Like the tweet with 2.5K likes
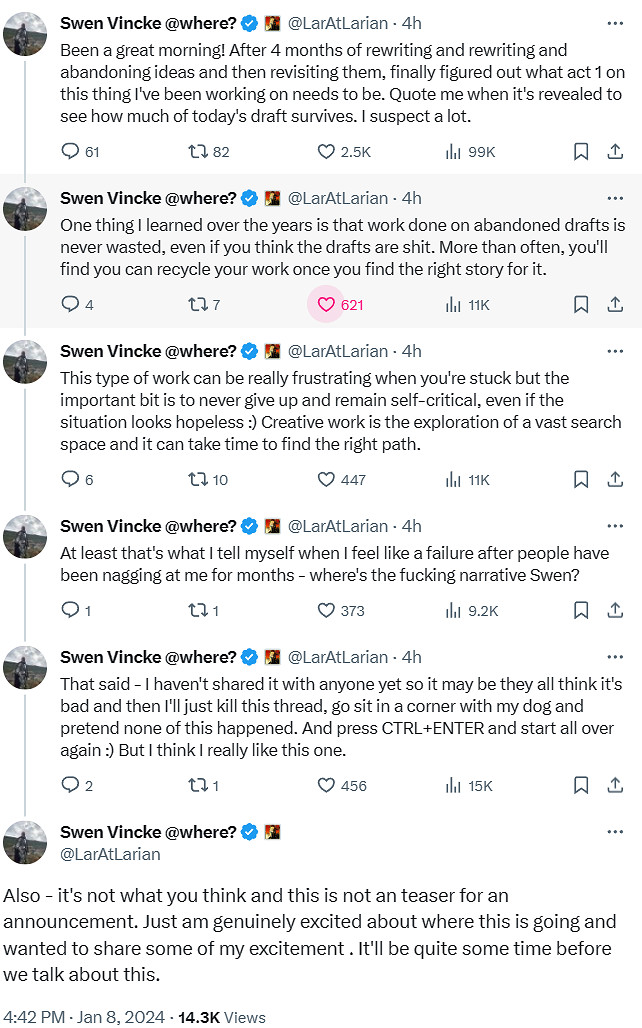Viewport: 642px width, 1028px height. [326, 152]
